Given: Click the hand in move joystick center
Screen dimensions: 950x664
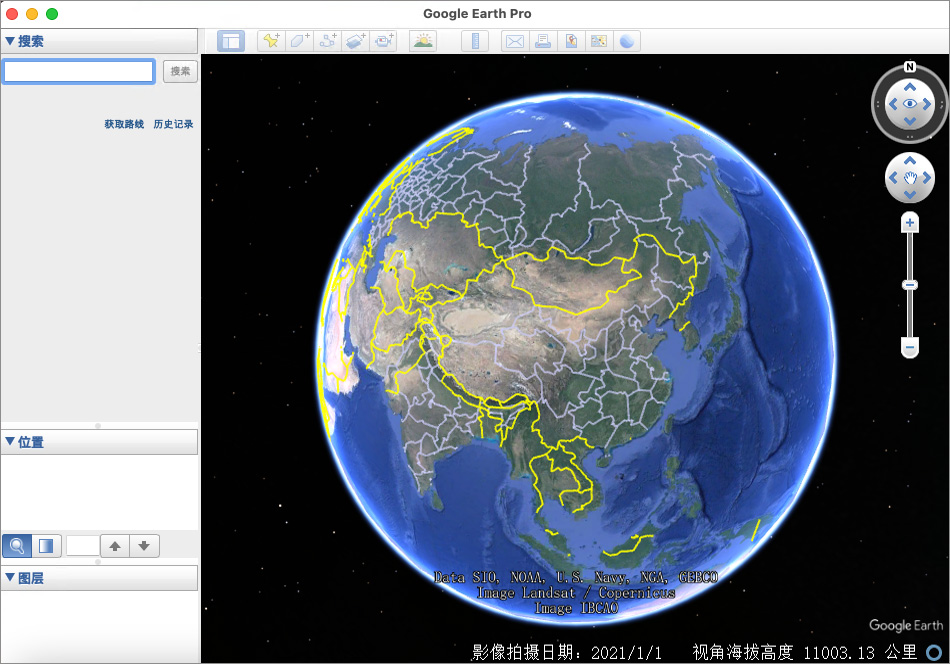Looking at the screenshot, I should coord(909,178).
